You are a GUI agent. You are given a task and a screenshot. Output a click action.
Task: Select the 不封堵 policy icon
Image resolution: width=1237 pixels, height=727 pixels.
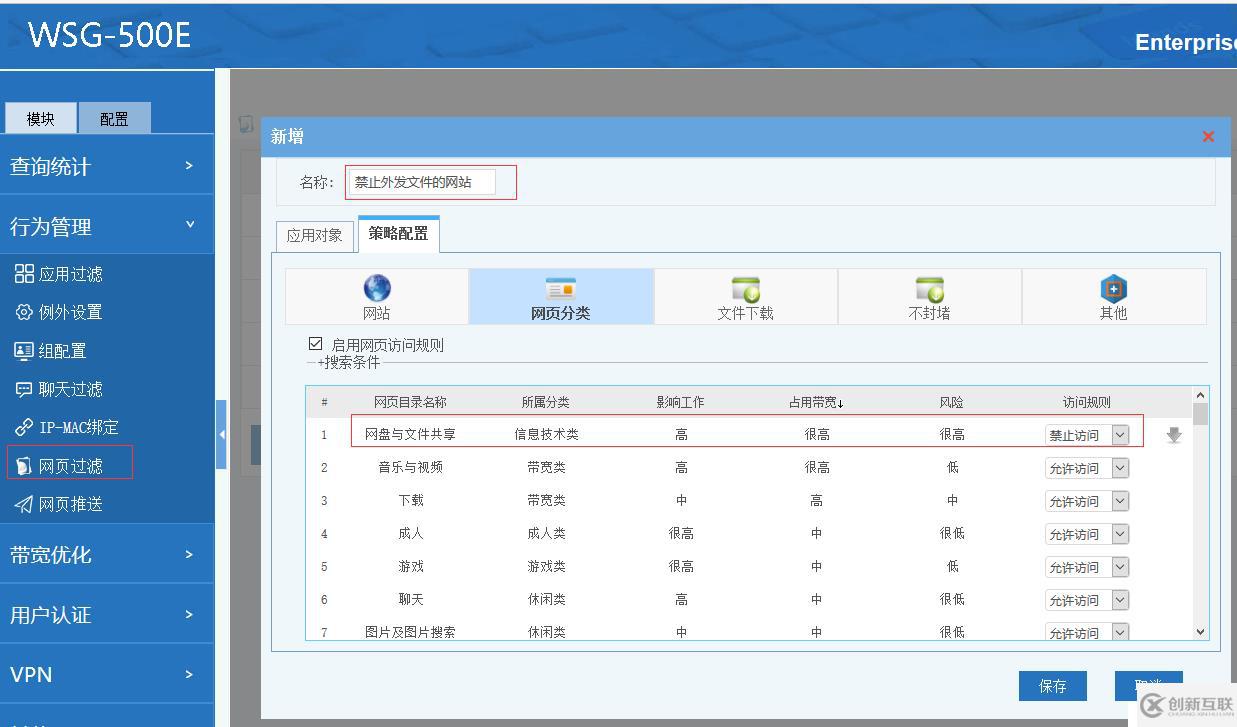point(929,296)
